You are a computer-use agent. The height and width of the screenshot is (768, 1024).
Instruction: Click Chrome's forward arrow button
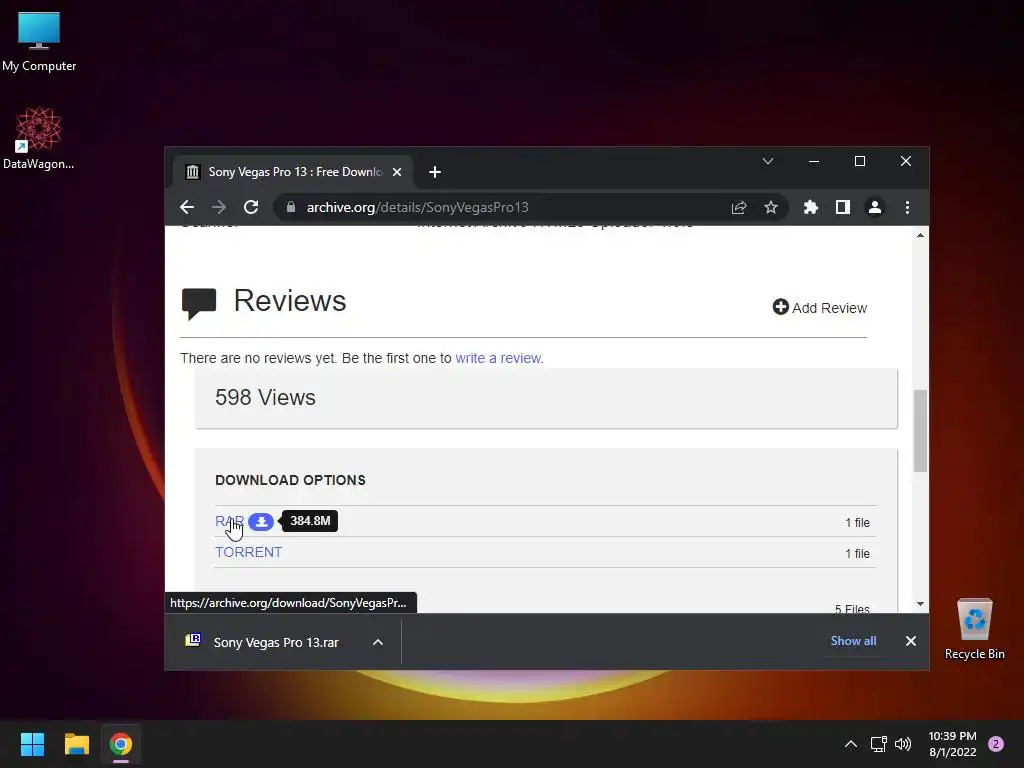[219, 207]
